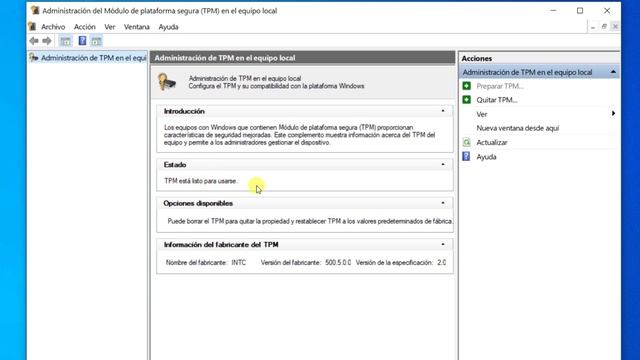Viewport: 640px width, 360px height.
Task: Click the Introducción paragraph text
Action: pos(299,135)
